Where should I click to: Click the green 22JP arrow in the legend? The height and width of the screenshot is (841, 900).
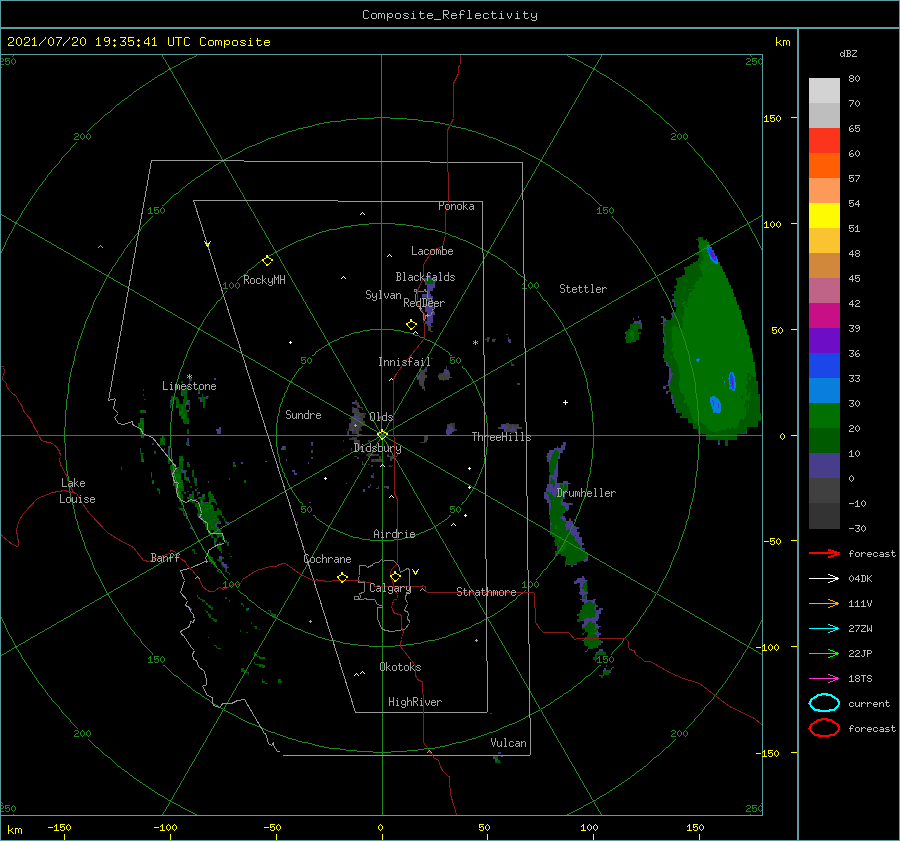coord(824,653)
